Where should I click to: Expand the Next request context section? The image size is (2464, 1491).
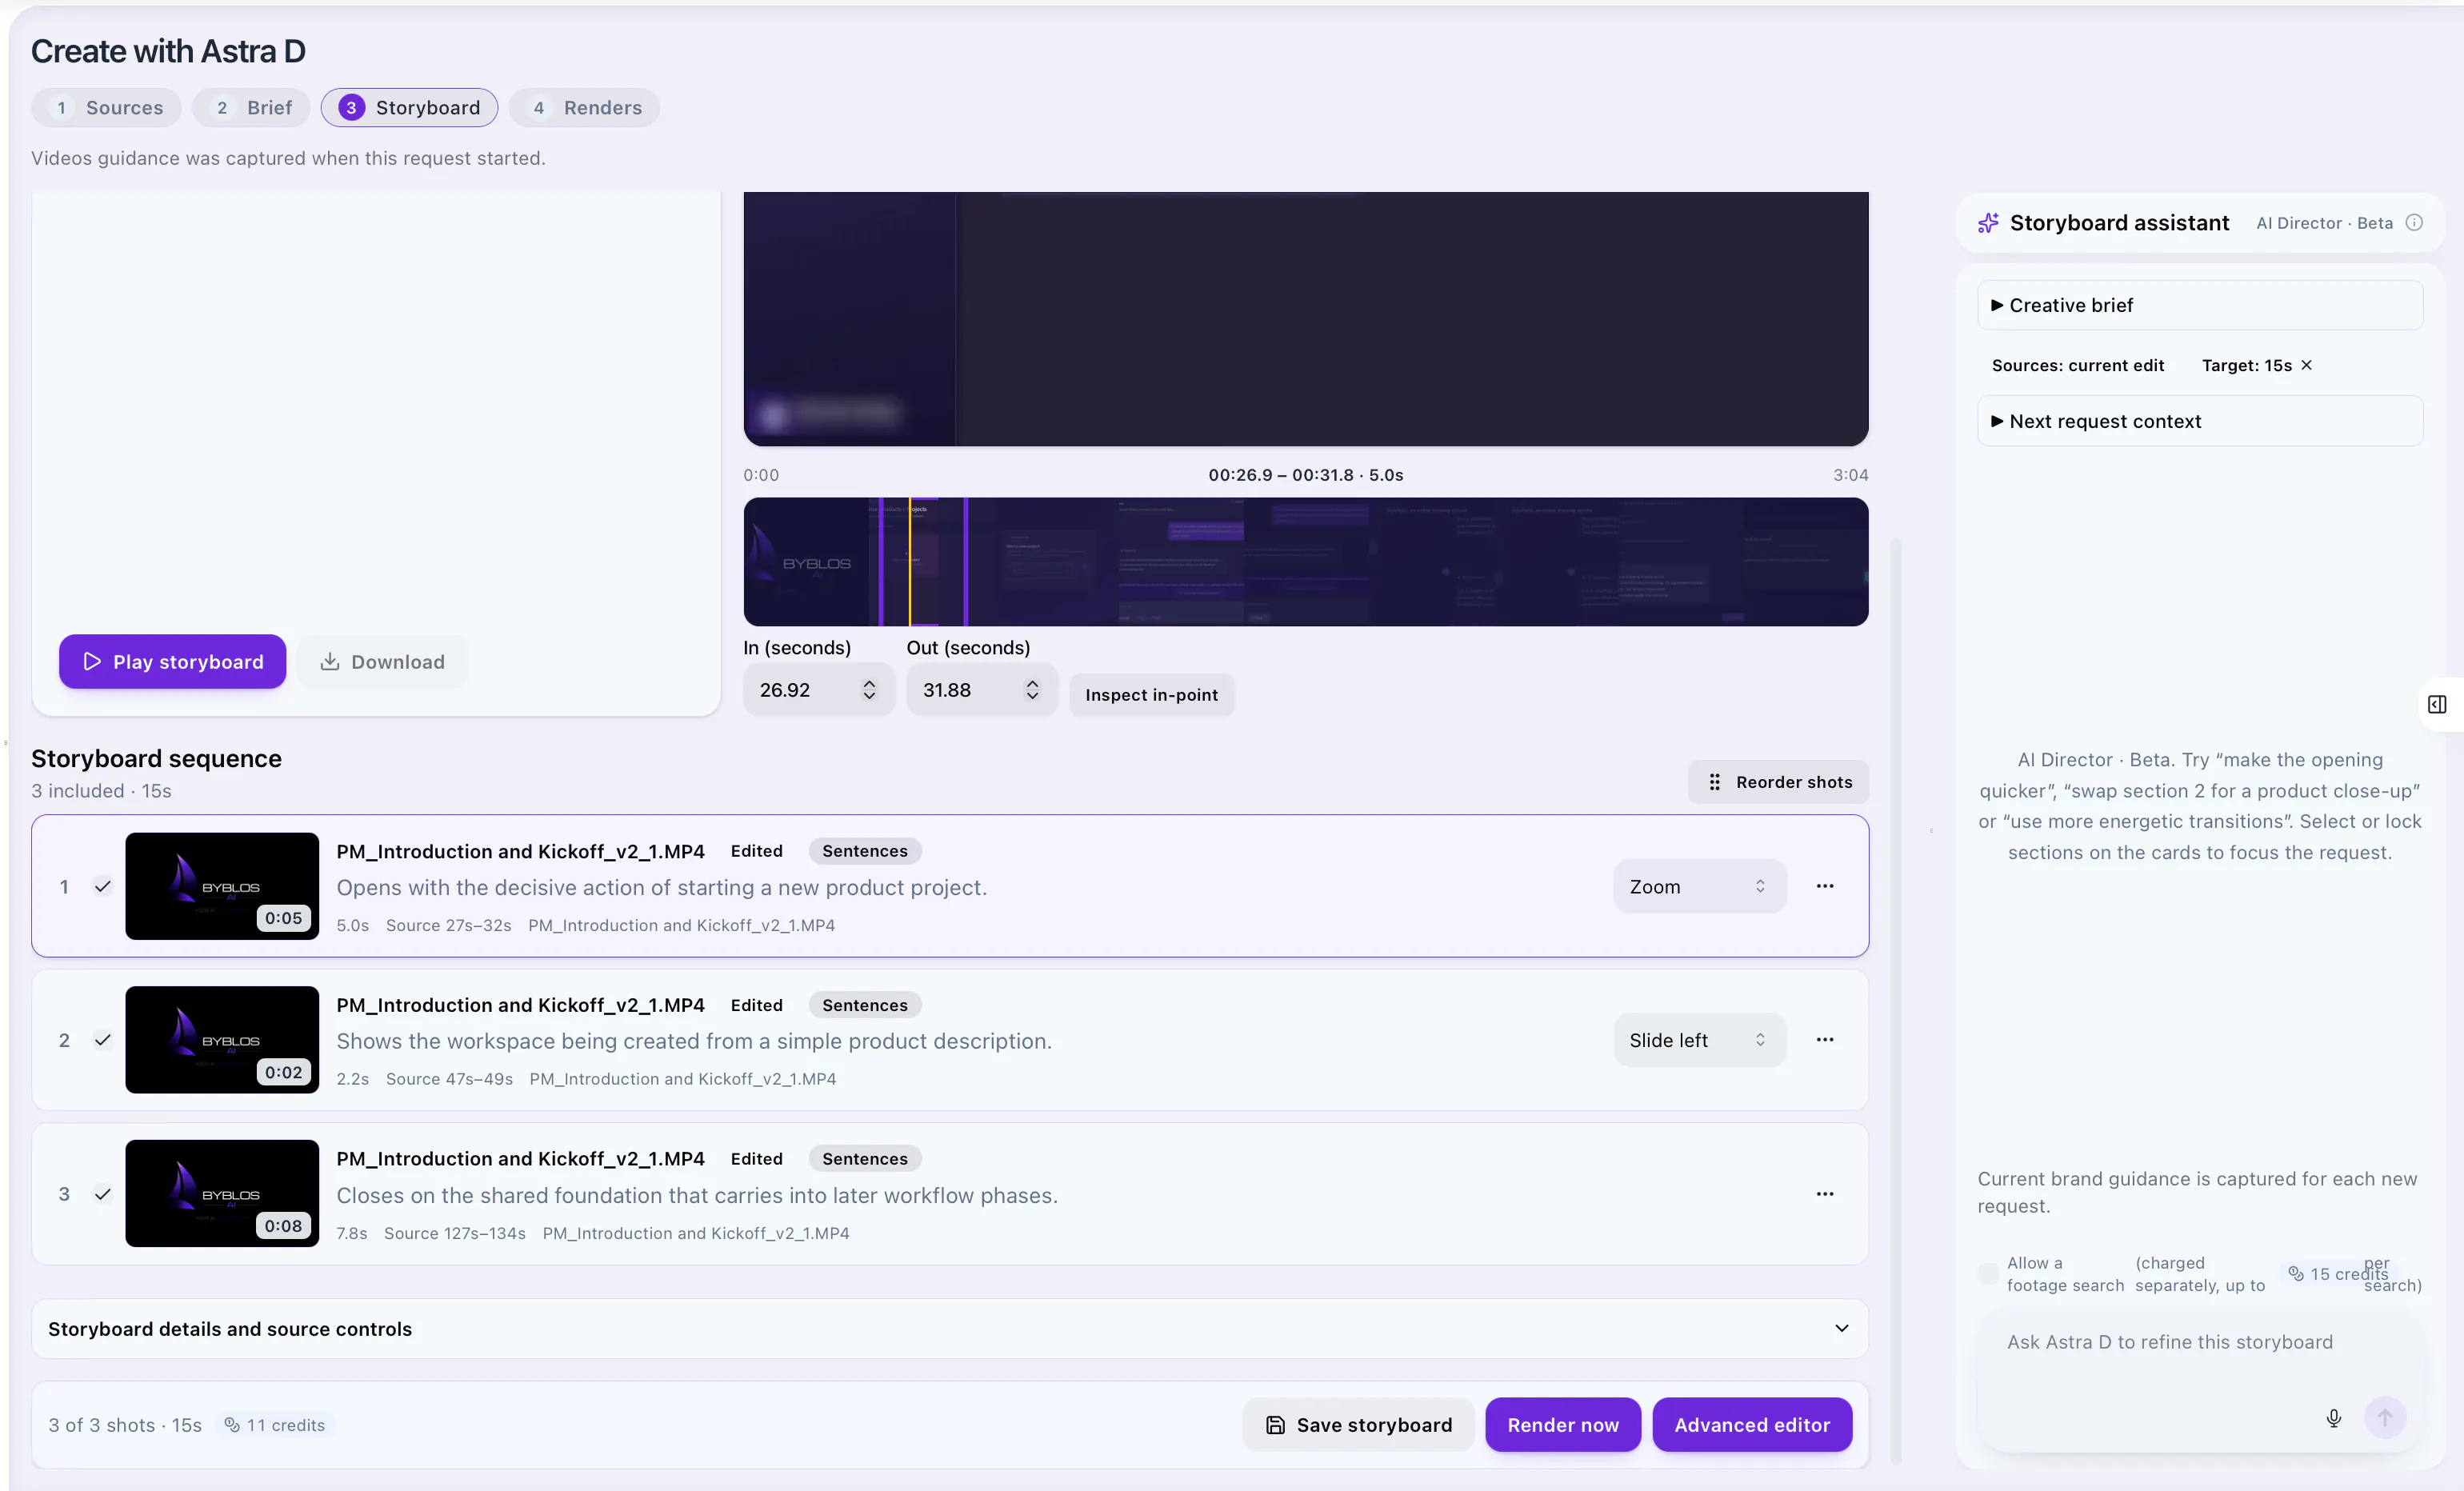pyautogui.click(x=2199, y=421)
